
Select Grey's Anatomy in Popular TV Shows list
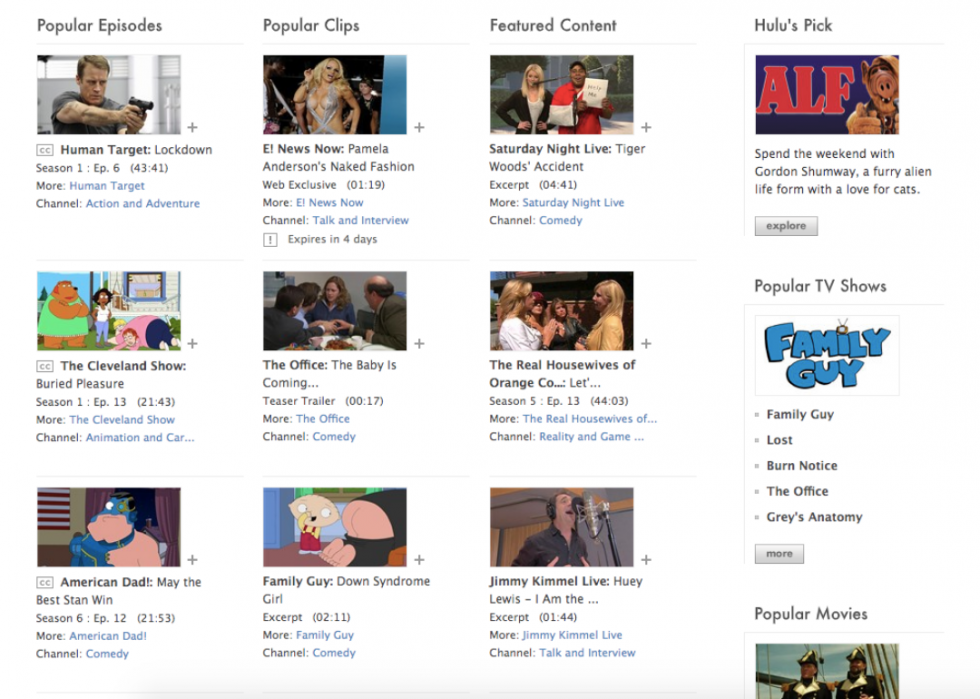[x=814, y=517]
